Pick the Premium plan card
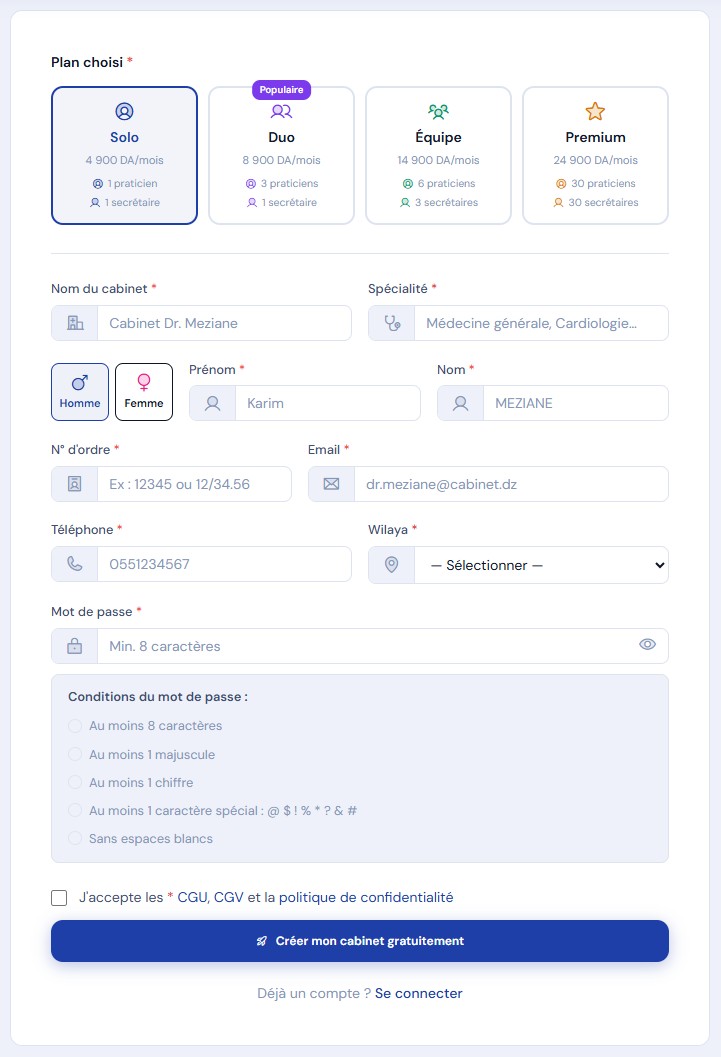Image resolution: width=721 pixels, height=1057 pixels. point(595,155)
